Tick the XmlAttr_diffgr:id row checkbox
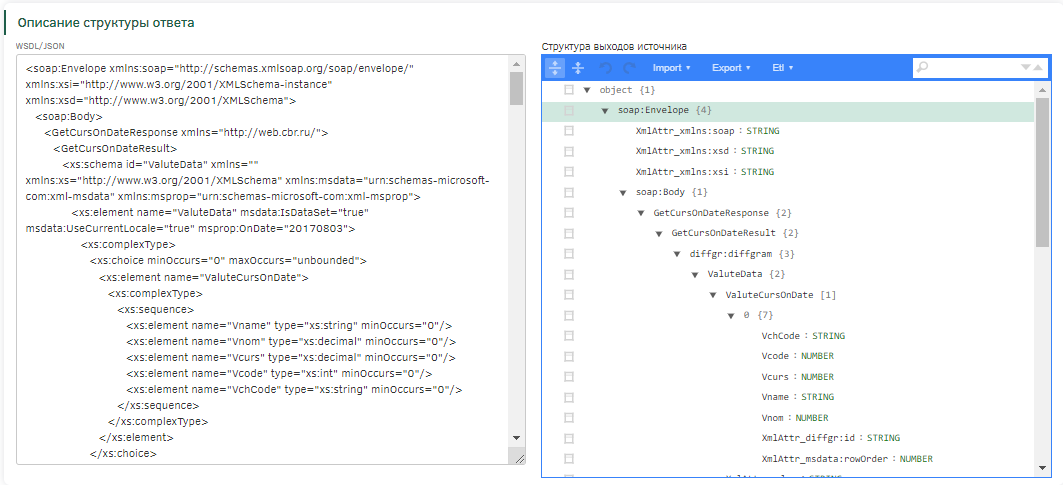 (x=569, y=438)
